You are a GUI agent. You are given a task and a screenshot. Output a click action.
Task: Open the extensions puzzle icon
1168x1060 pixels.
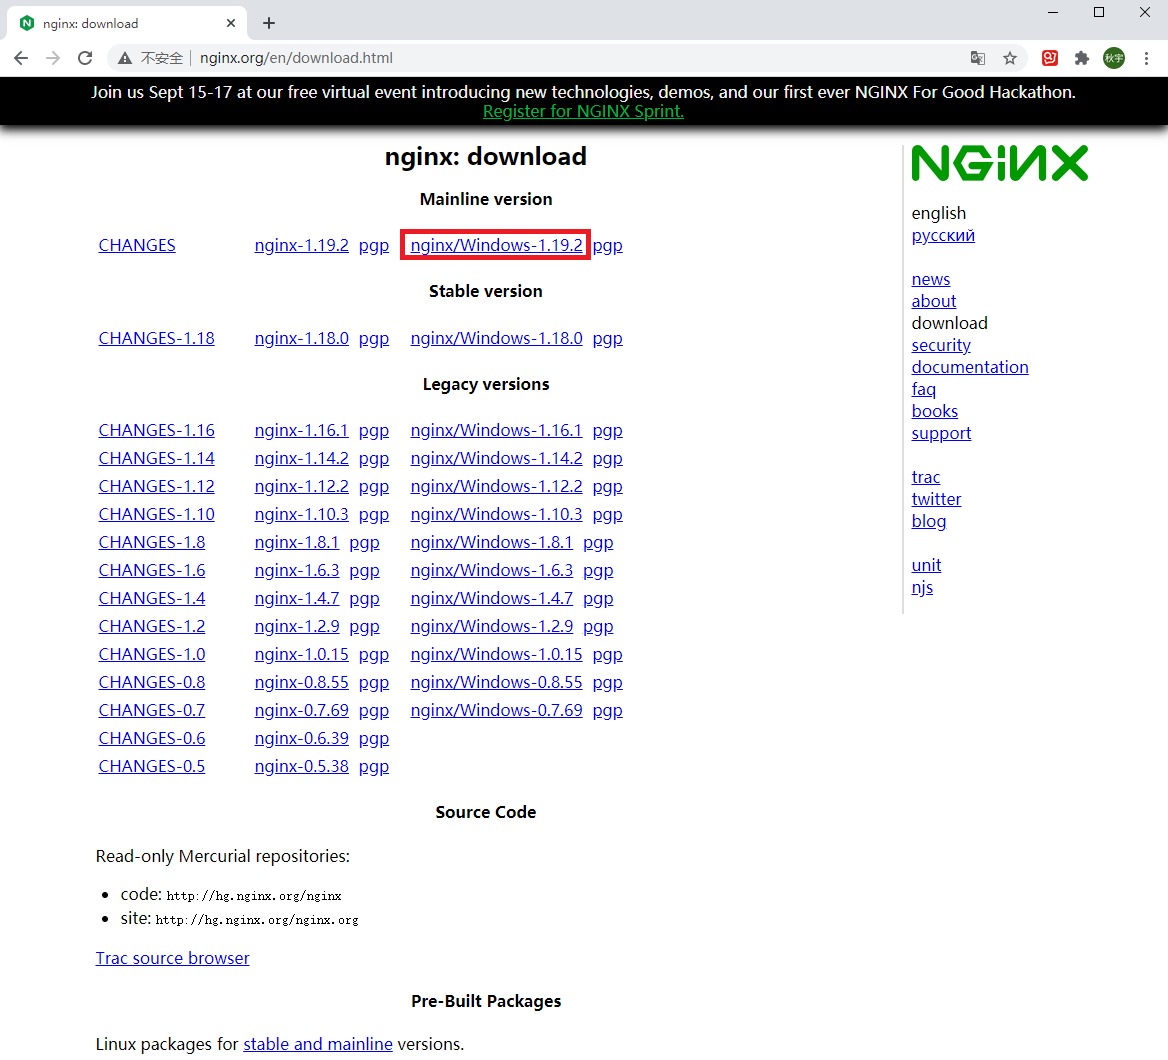point(1082,58)
